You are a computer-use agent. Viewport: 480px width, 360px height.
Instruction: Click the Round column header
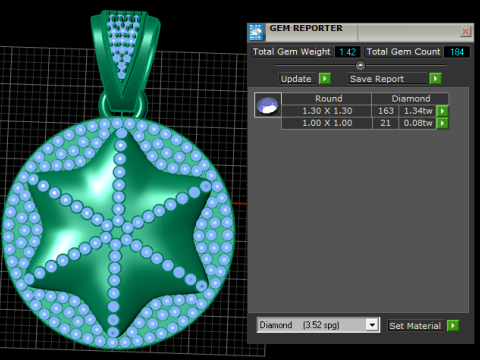pos(327,99)
